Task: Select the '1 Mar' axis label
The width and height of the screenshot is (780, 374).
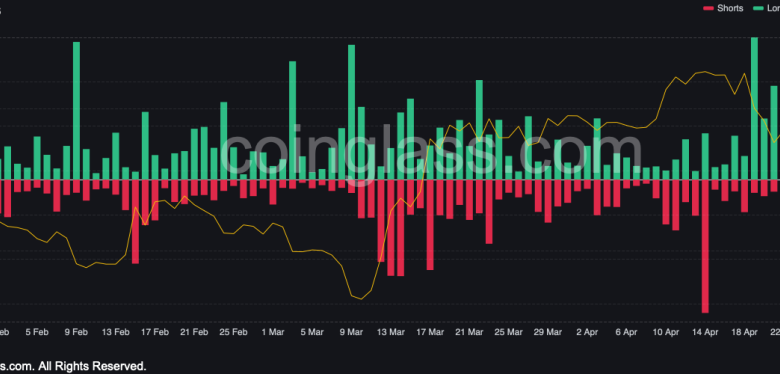Action: point(273,332)
